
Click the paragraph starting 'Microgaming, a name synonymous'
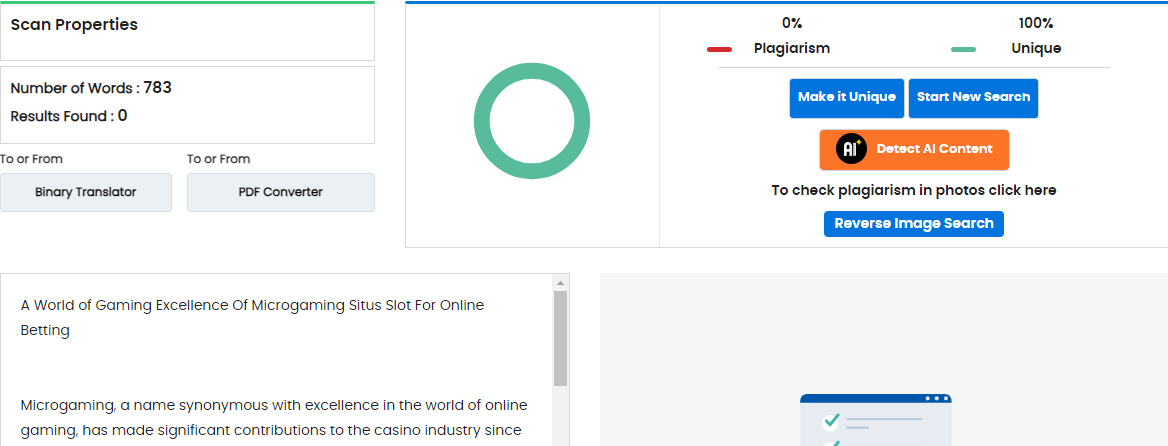(274, 418)
